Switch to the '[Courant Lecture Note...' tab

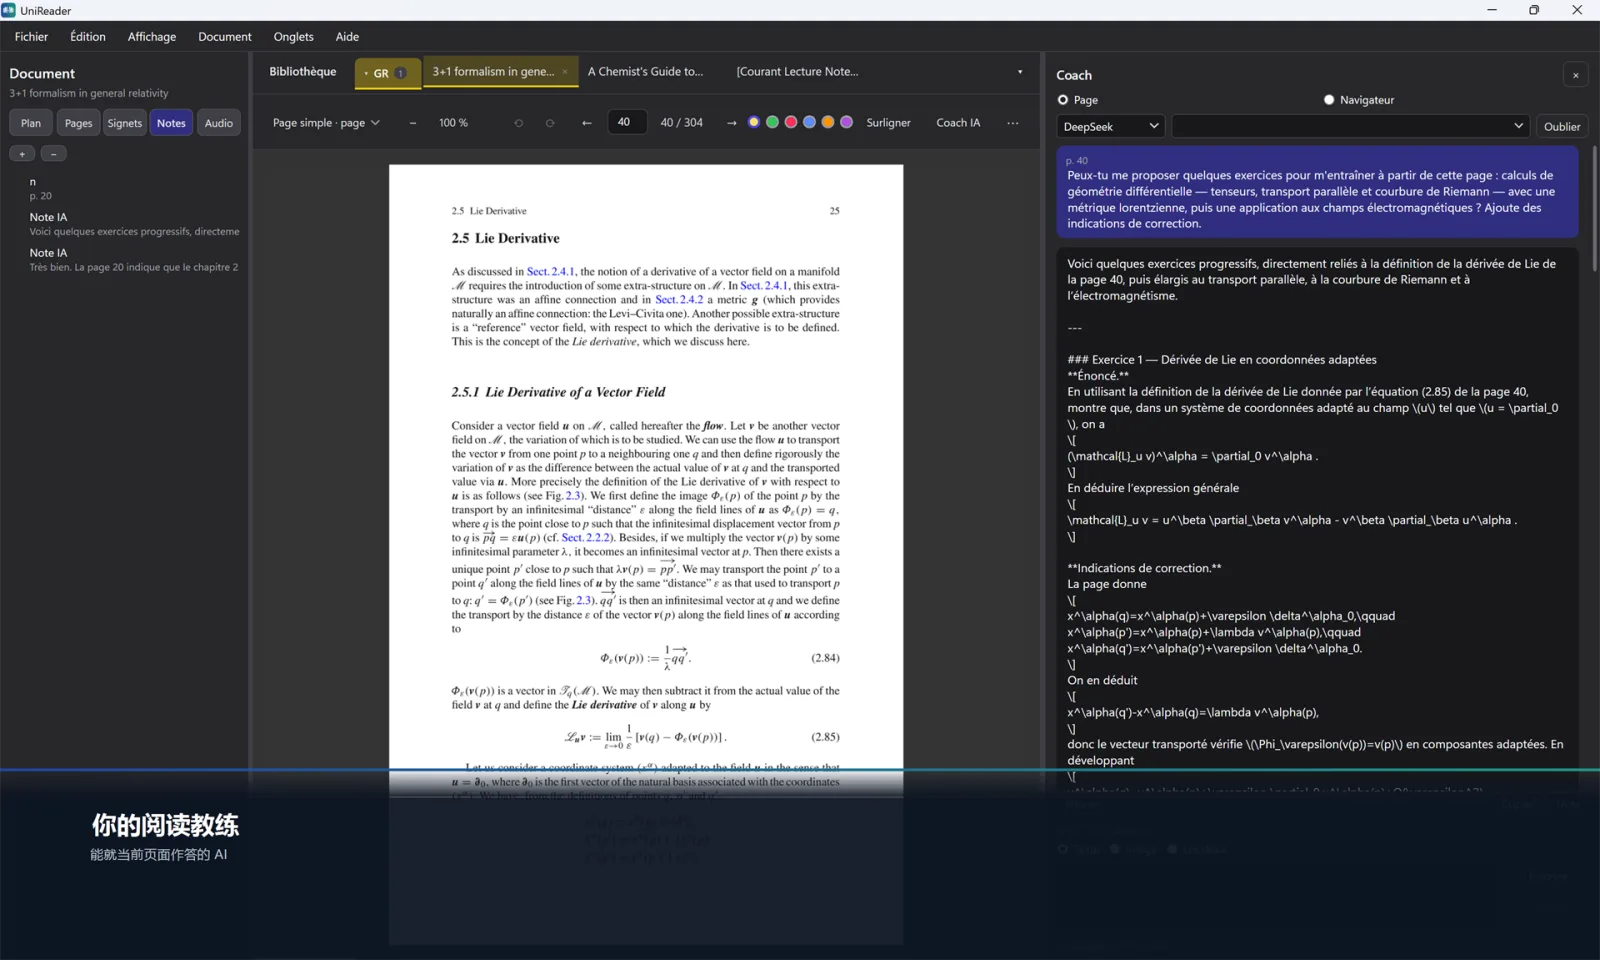tap(798, 72)
